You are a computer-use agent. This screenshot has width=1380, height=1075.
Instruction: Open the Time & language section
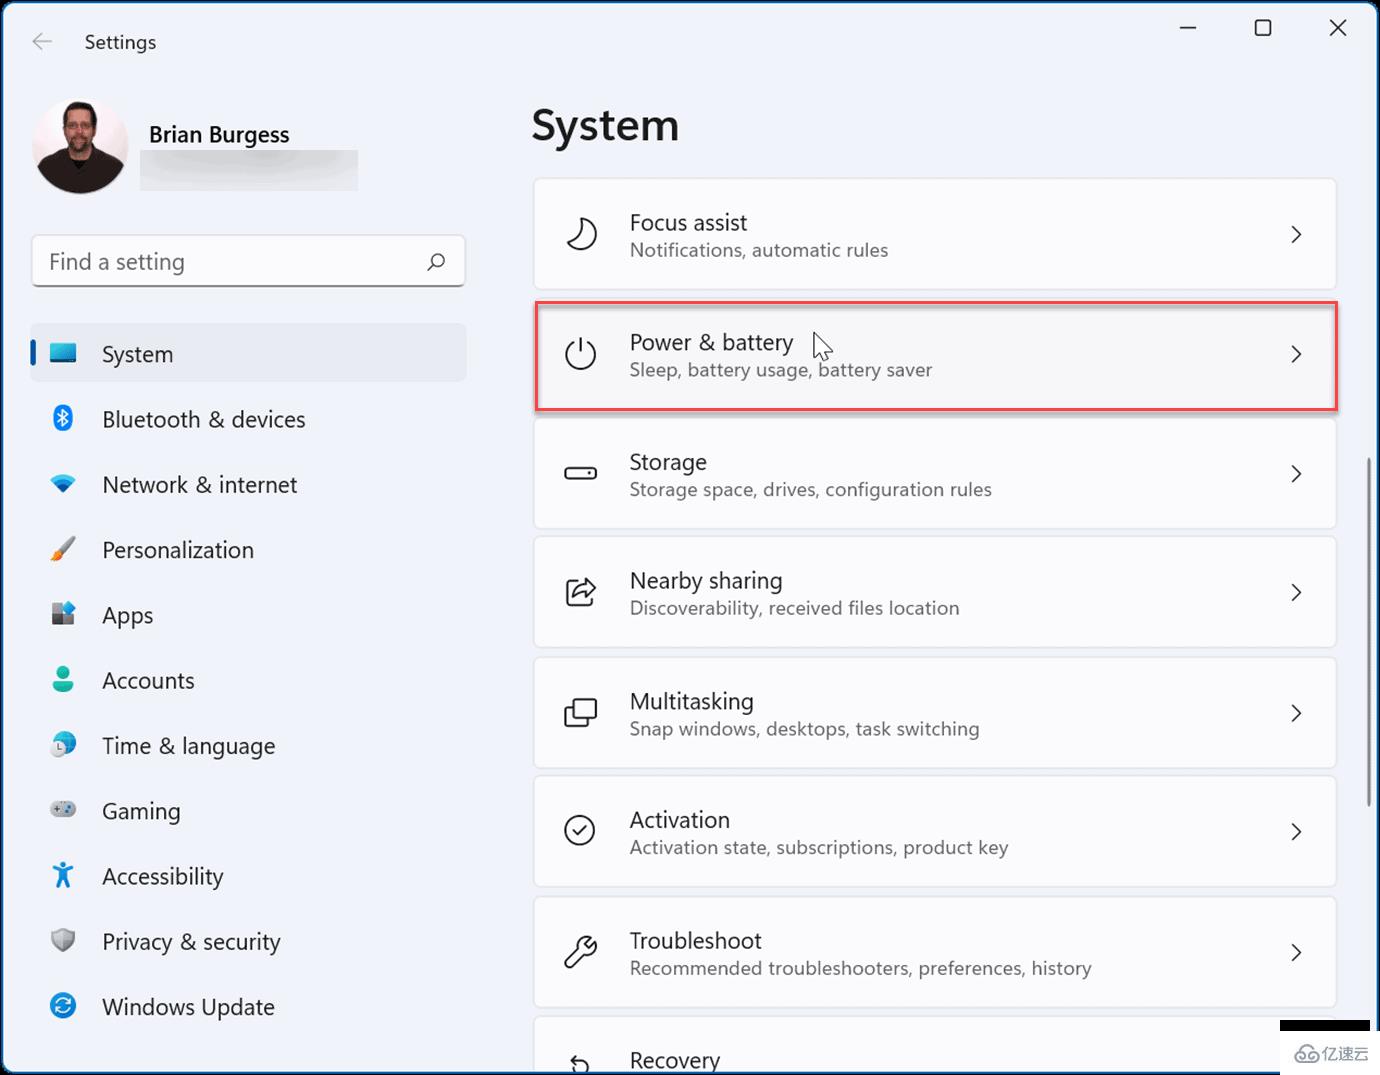189,746
